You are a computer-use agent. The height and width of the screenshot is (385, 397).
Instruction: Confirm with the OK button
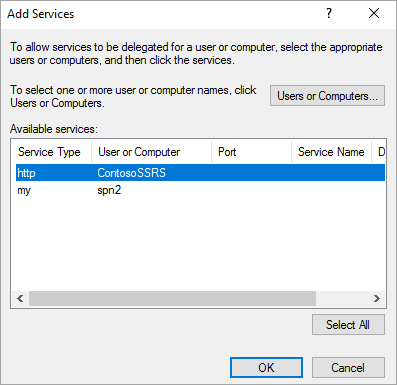pos(266,368)
